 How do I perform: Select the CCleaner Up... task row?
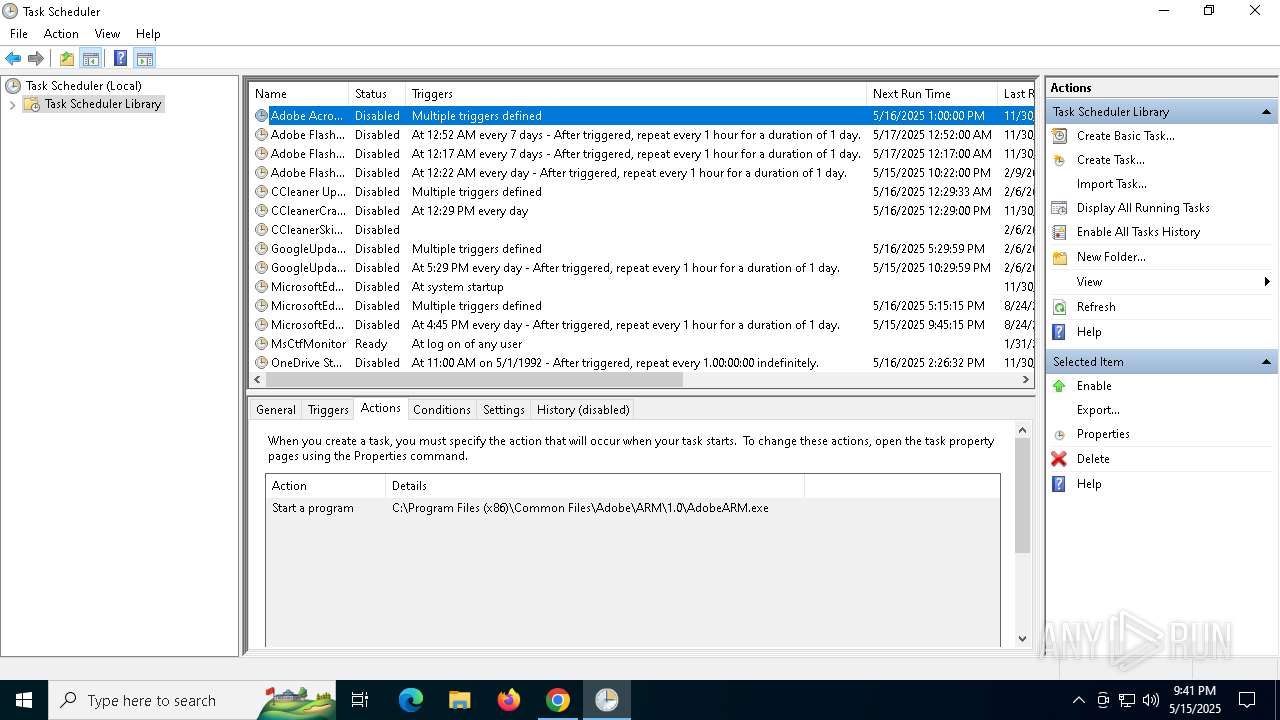(x=641, y=192)
